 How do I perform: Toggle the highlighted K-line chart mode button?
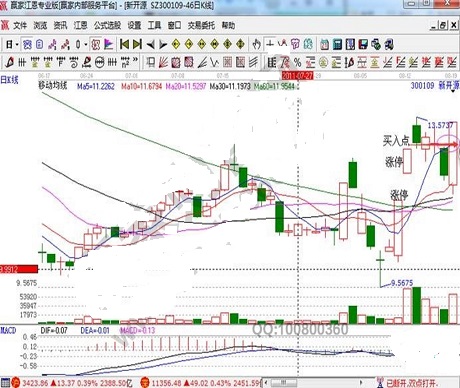click(x=27, y=44)
